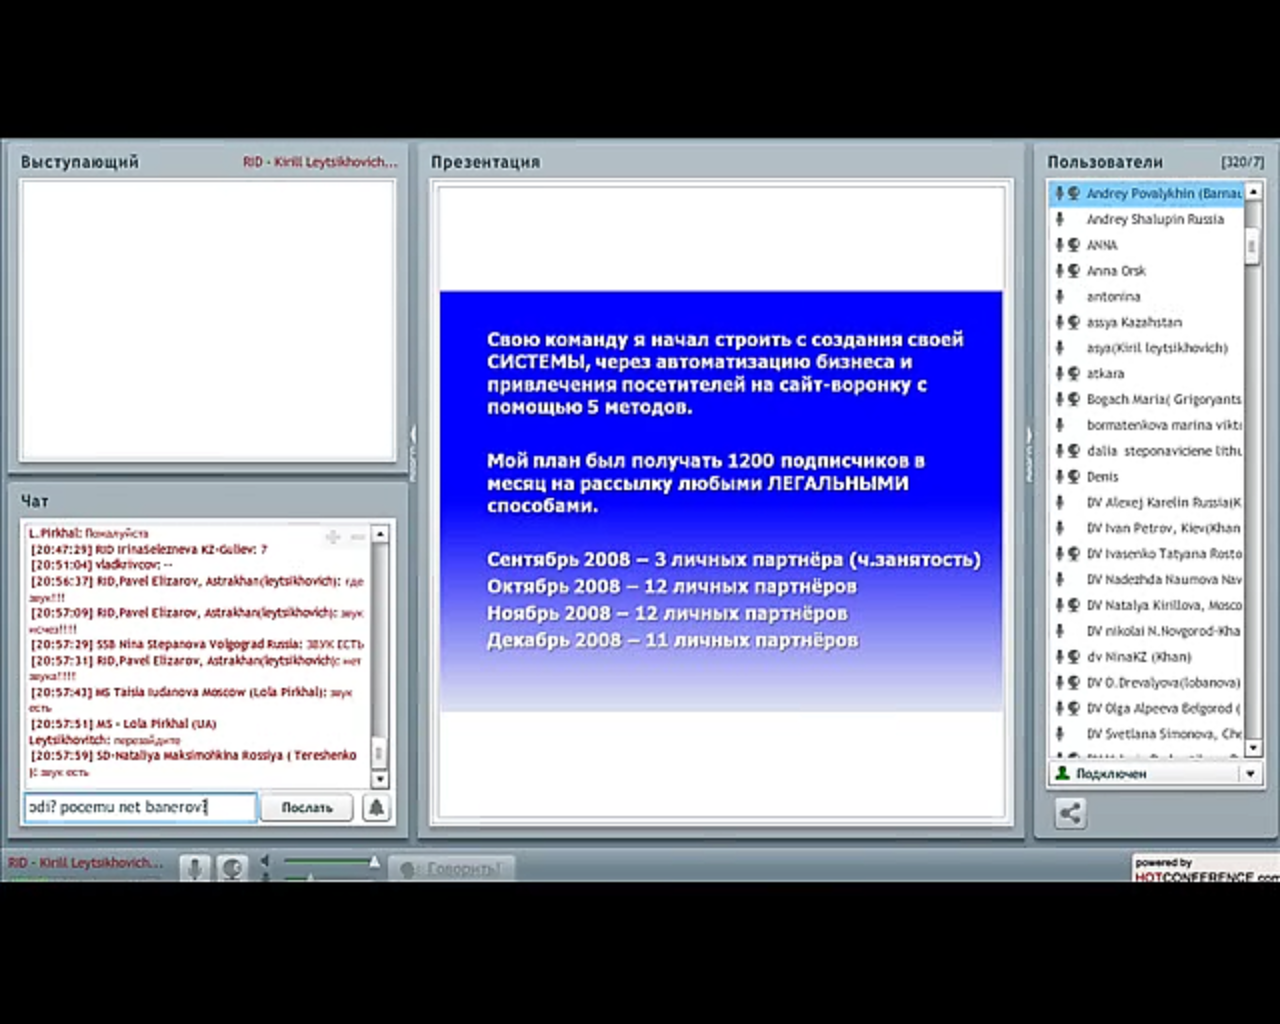This screenshot has width=1280, height=1024.
Task: Click the plus icon at chat top
Action: pyautogui.click(x=333, y=537)
